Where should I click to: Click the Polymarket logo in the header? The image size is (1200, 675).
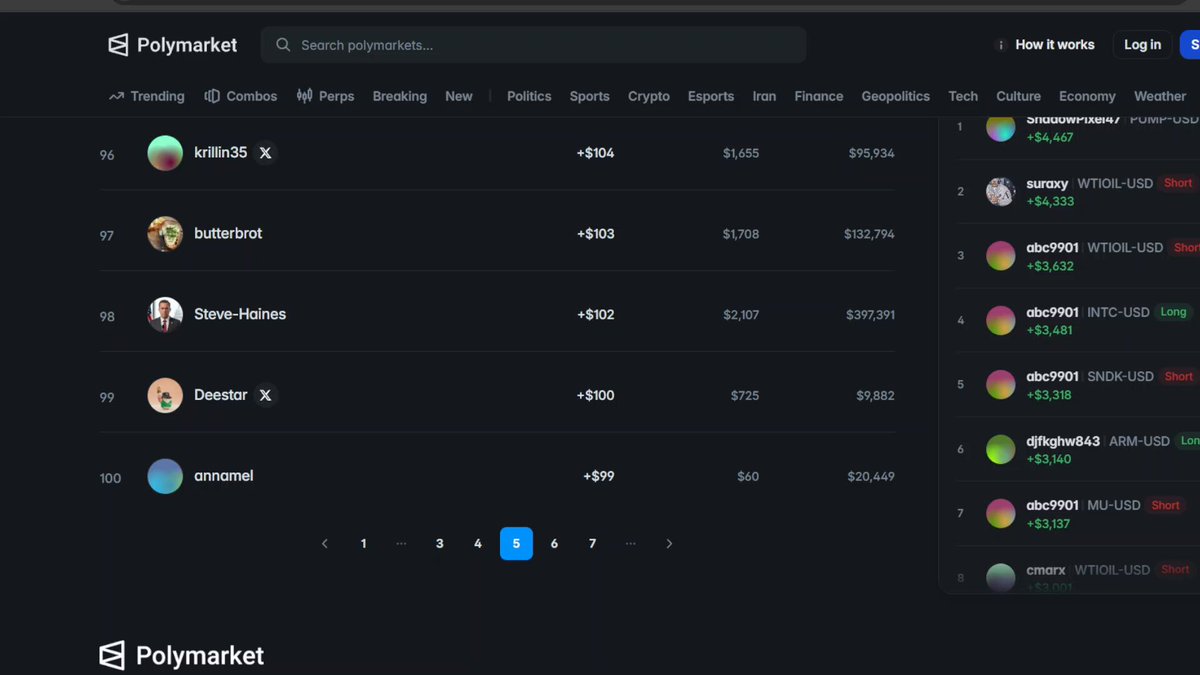(x=173, y=45)
